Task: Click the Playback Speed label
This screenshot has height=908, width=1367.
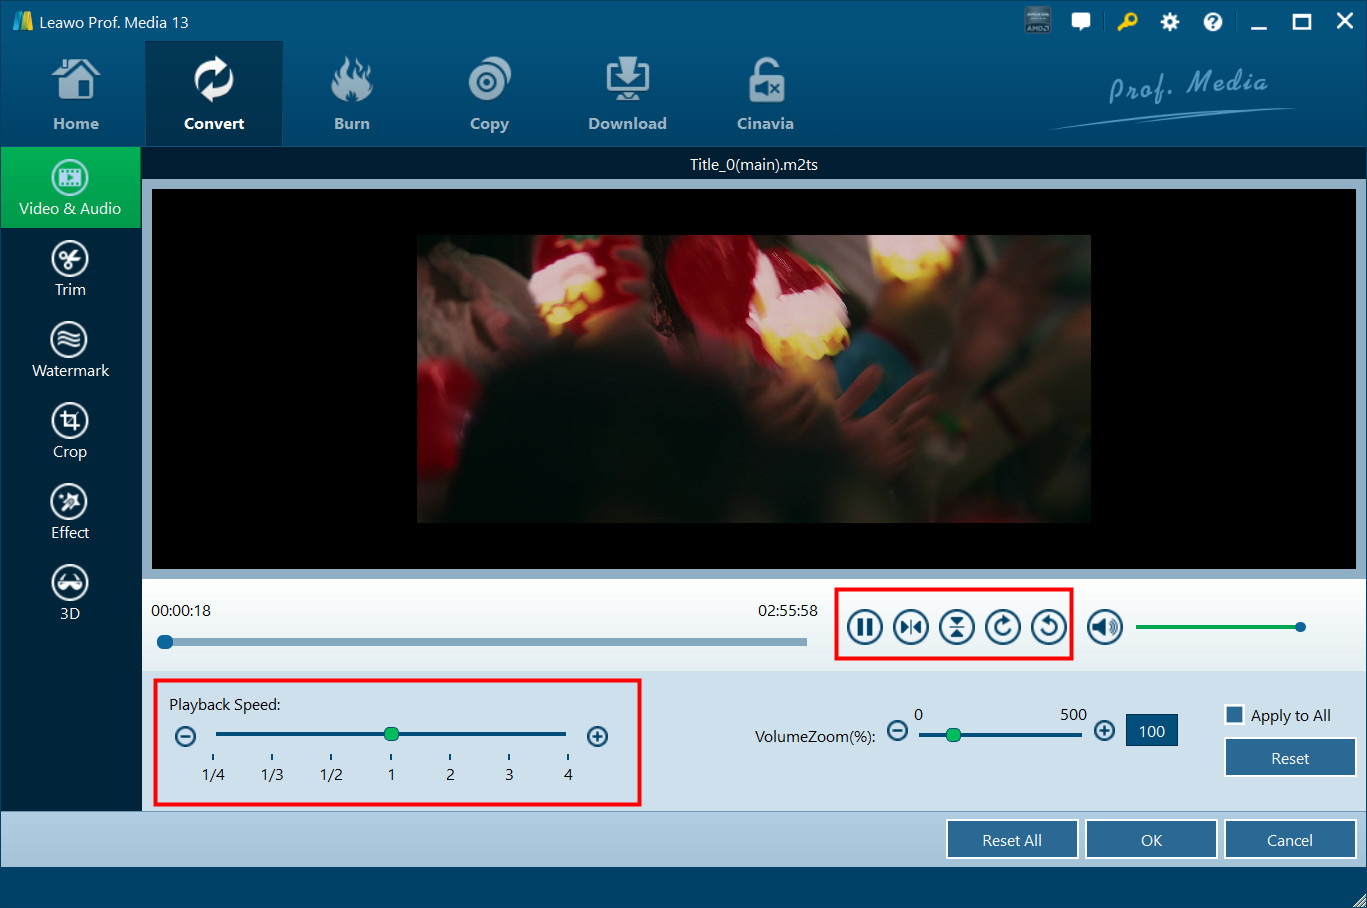Action: (225, 704)
